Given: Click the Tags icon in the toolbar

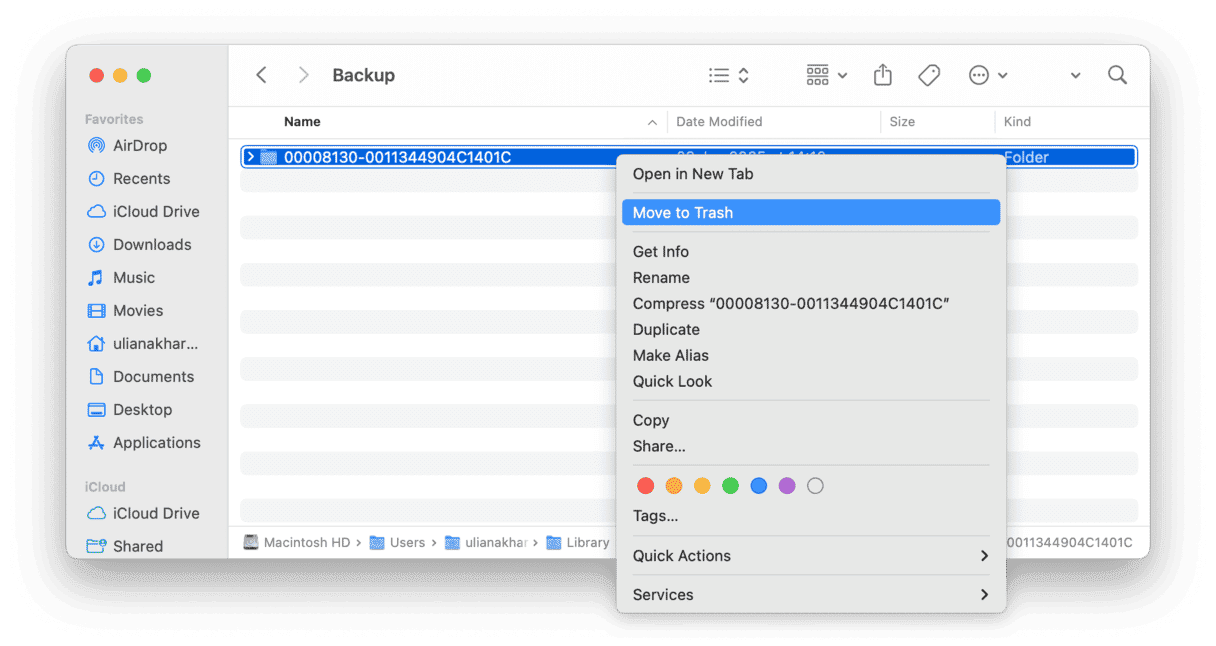Looking at the screenshot, I should [929, 74].
